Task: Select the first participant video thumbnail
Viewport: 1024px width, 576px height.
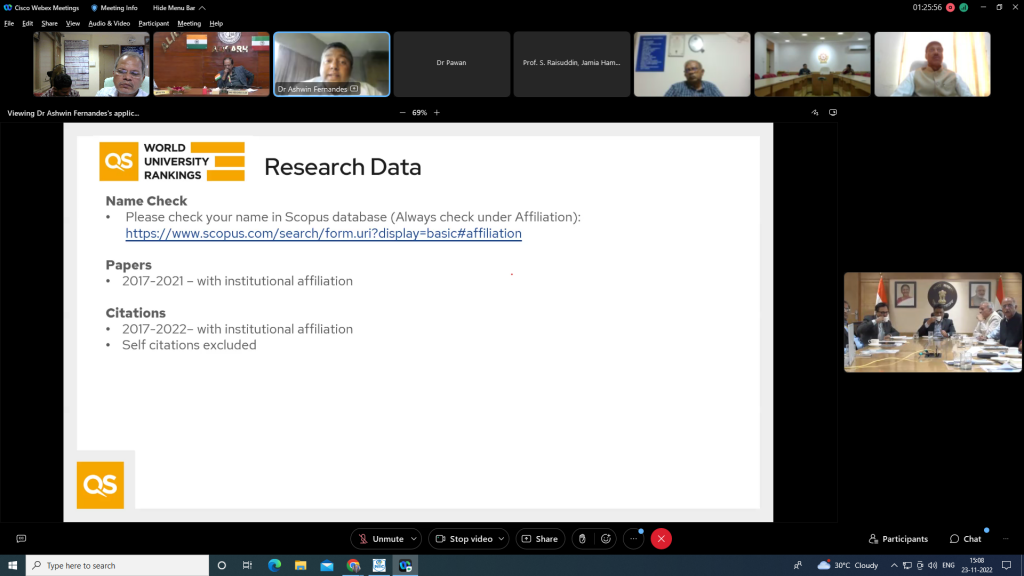Action: tap(91, 64)
